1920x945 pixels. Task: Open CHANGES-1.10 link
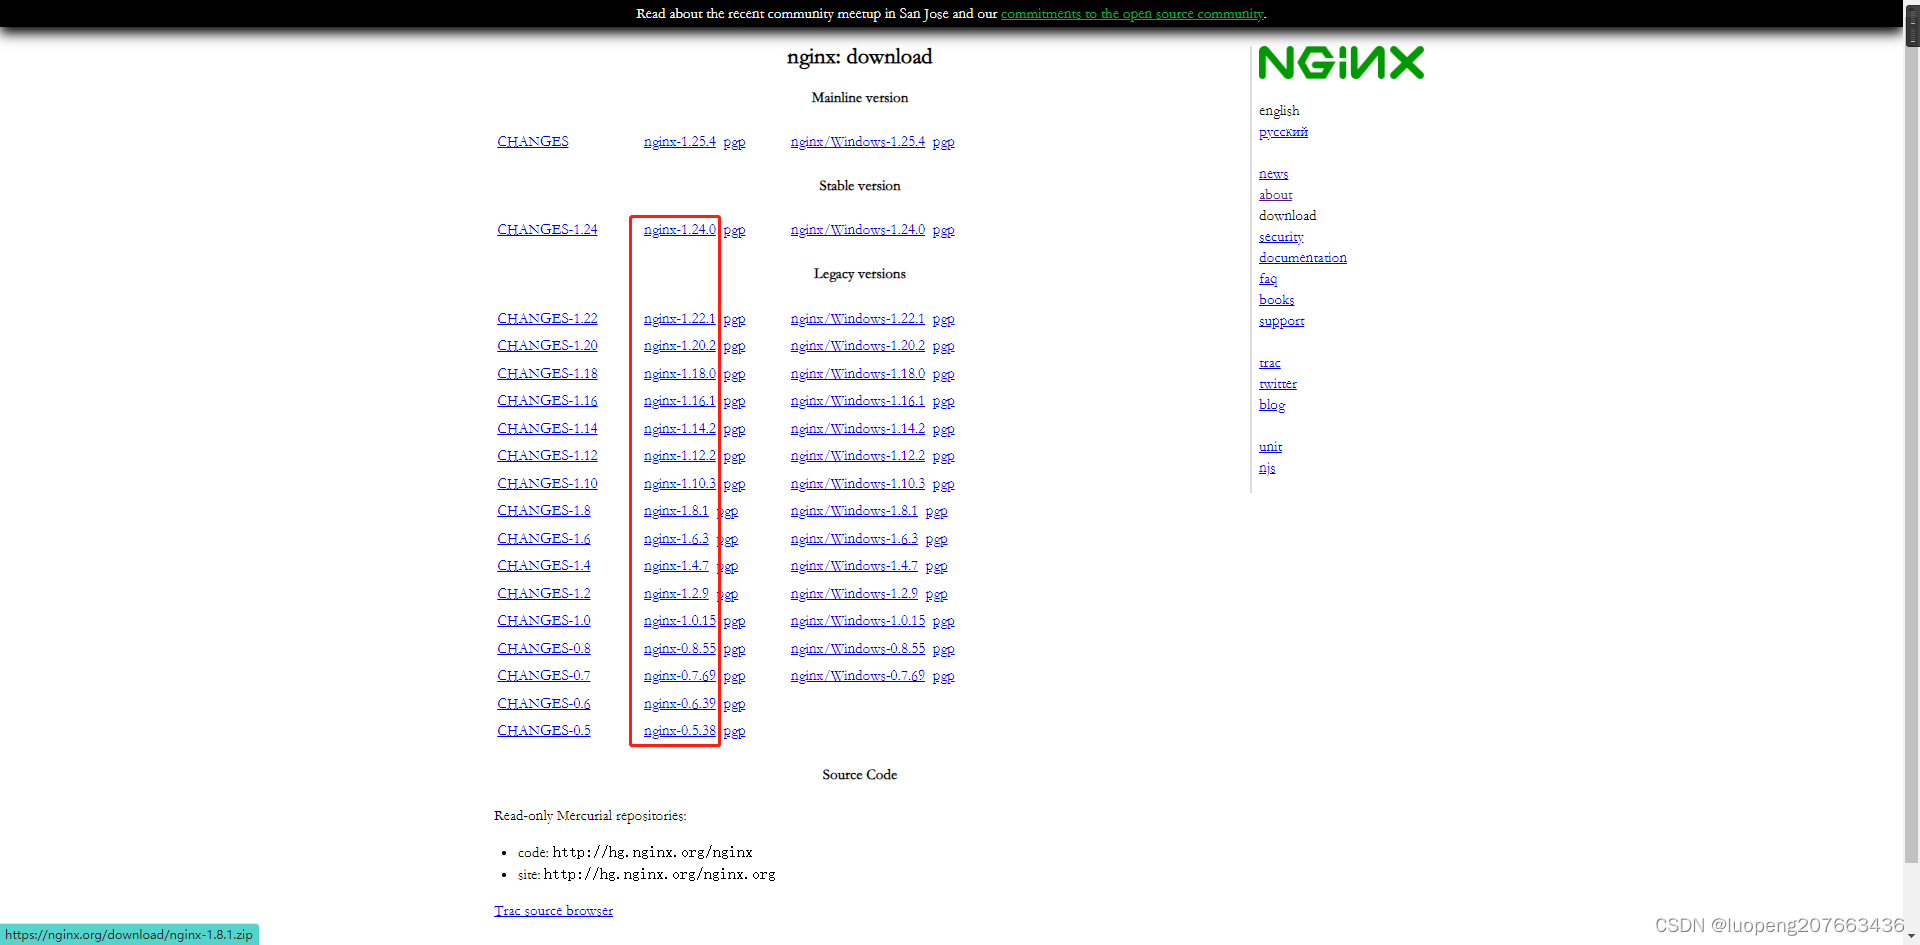pyautogui.click(x=547, y=484)
